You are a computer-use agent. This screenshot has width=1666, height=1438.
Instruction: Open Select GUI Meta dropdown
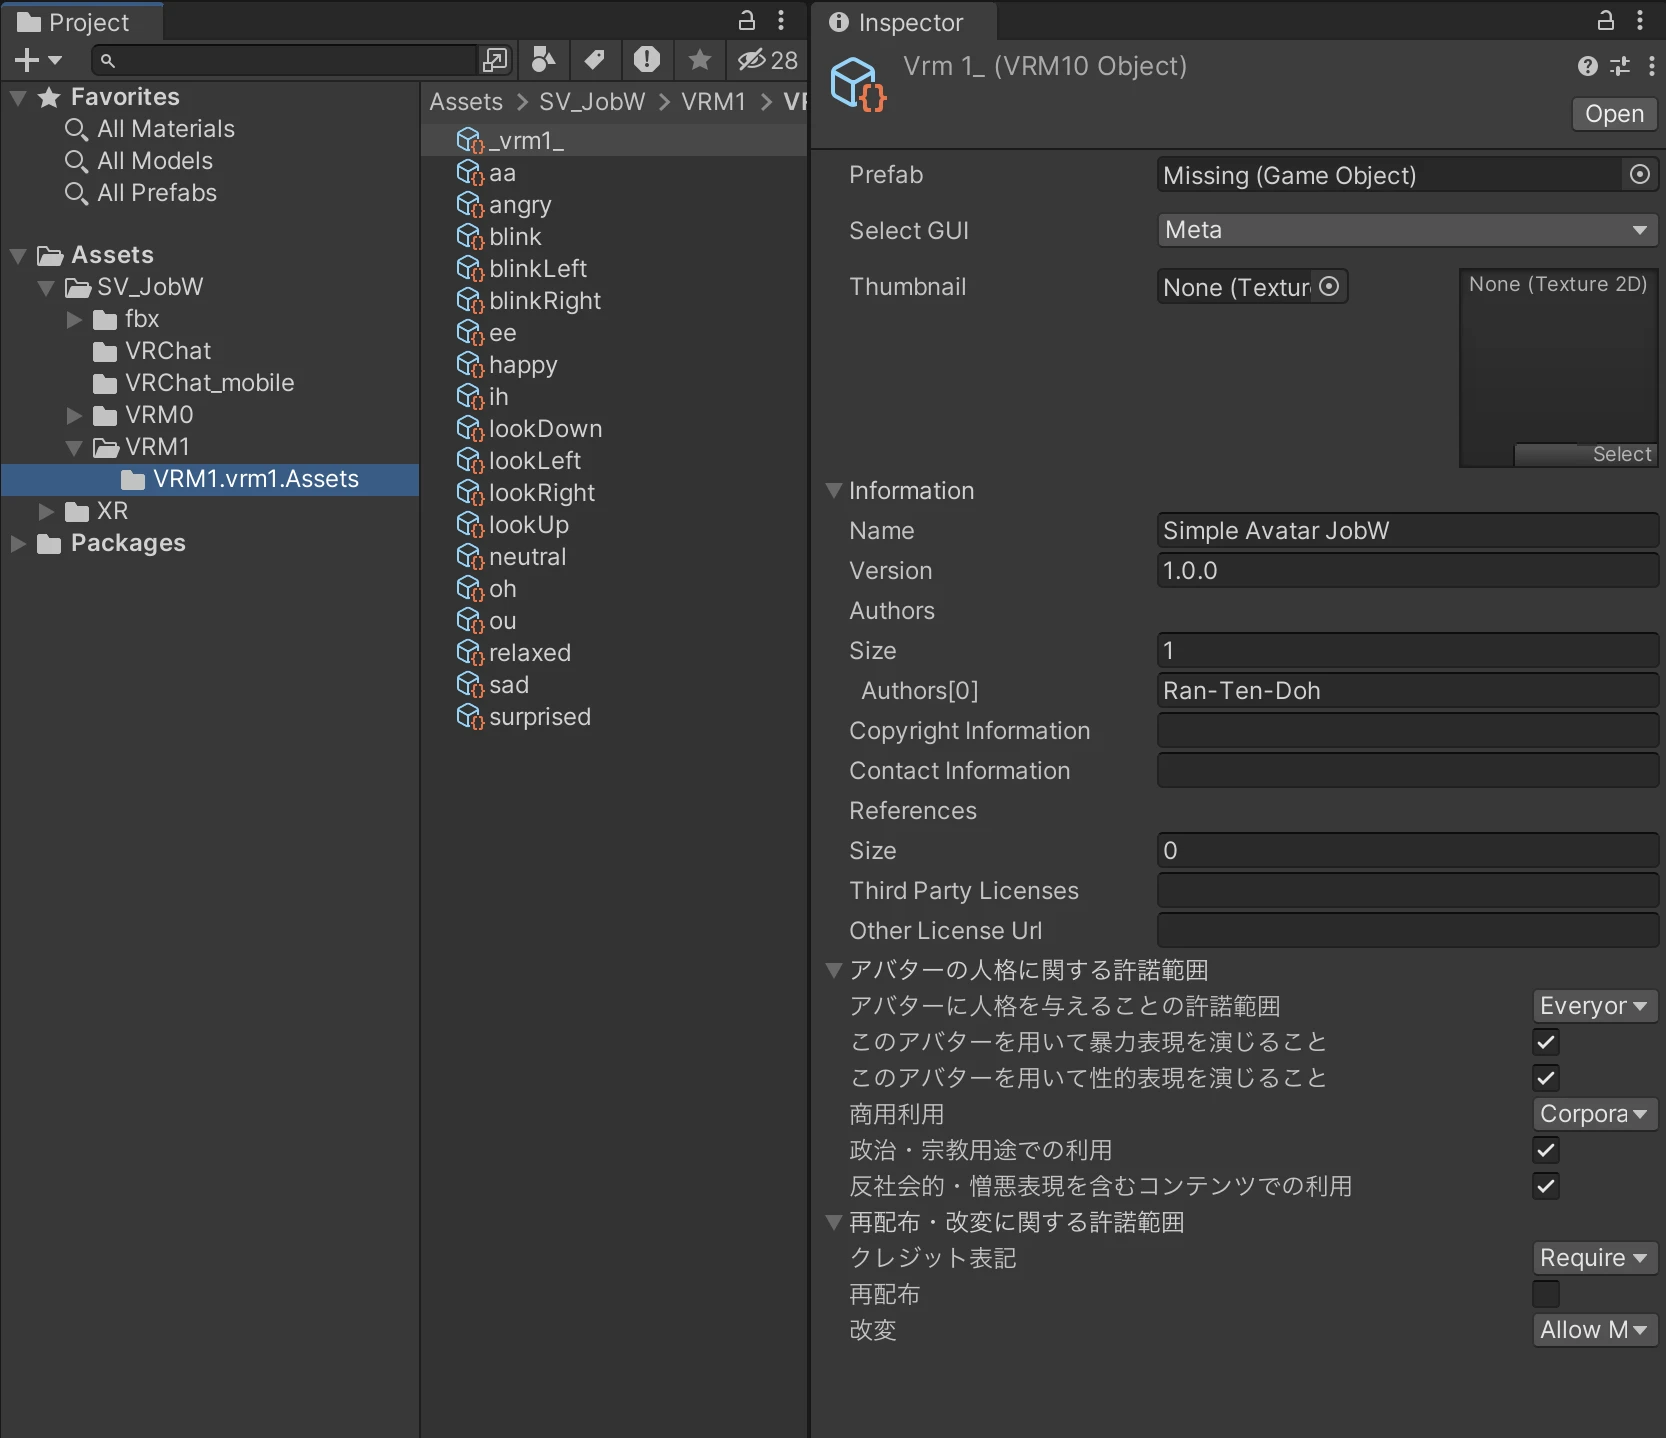pyautogui.click(x=1407, y=230)
